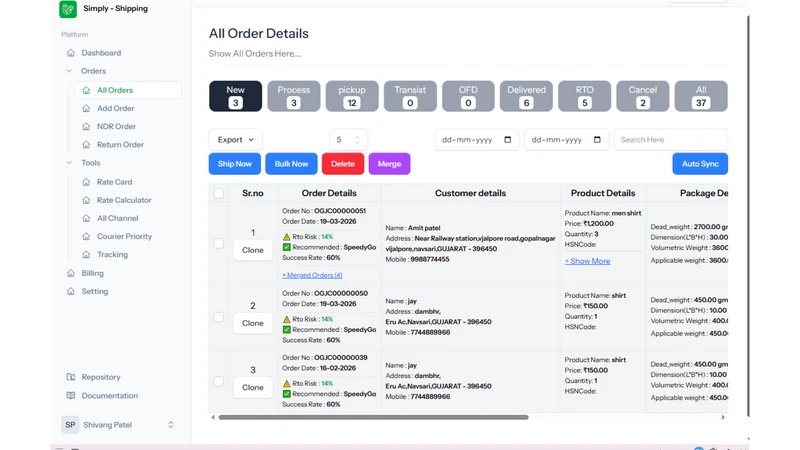Select the Delivered orders tab
800x450 pixels.
coord(526,96)
